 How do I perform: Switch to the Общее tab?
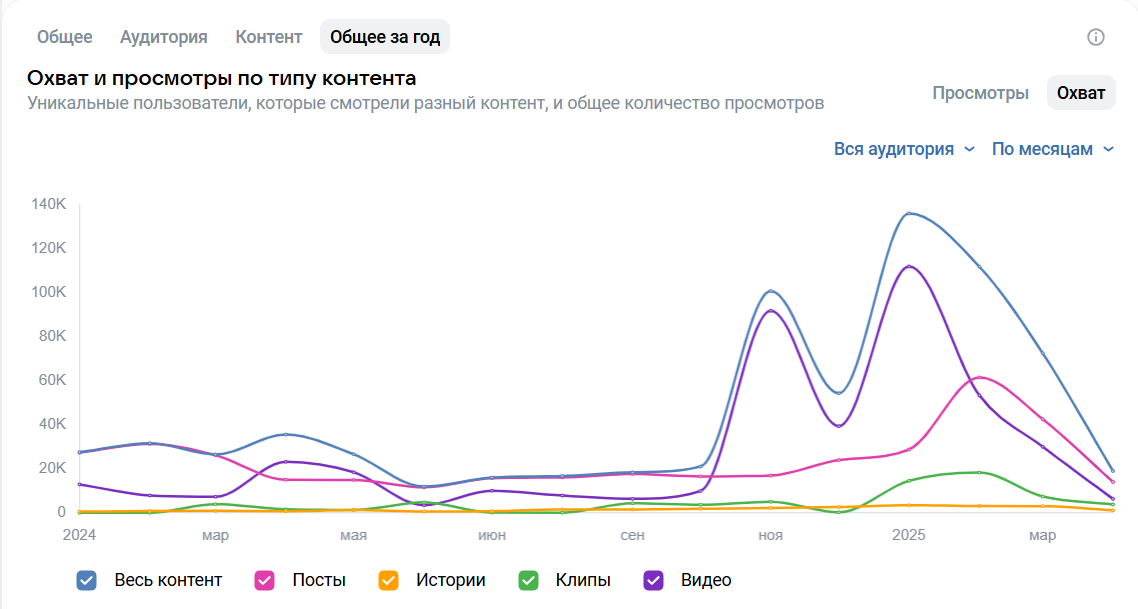click(x=65, y=37)
